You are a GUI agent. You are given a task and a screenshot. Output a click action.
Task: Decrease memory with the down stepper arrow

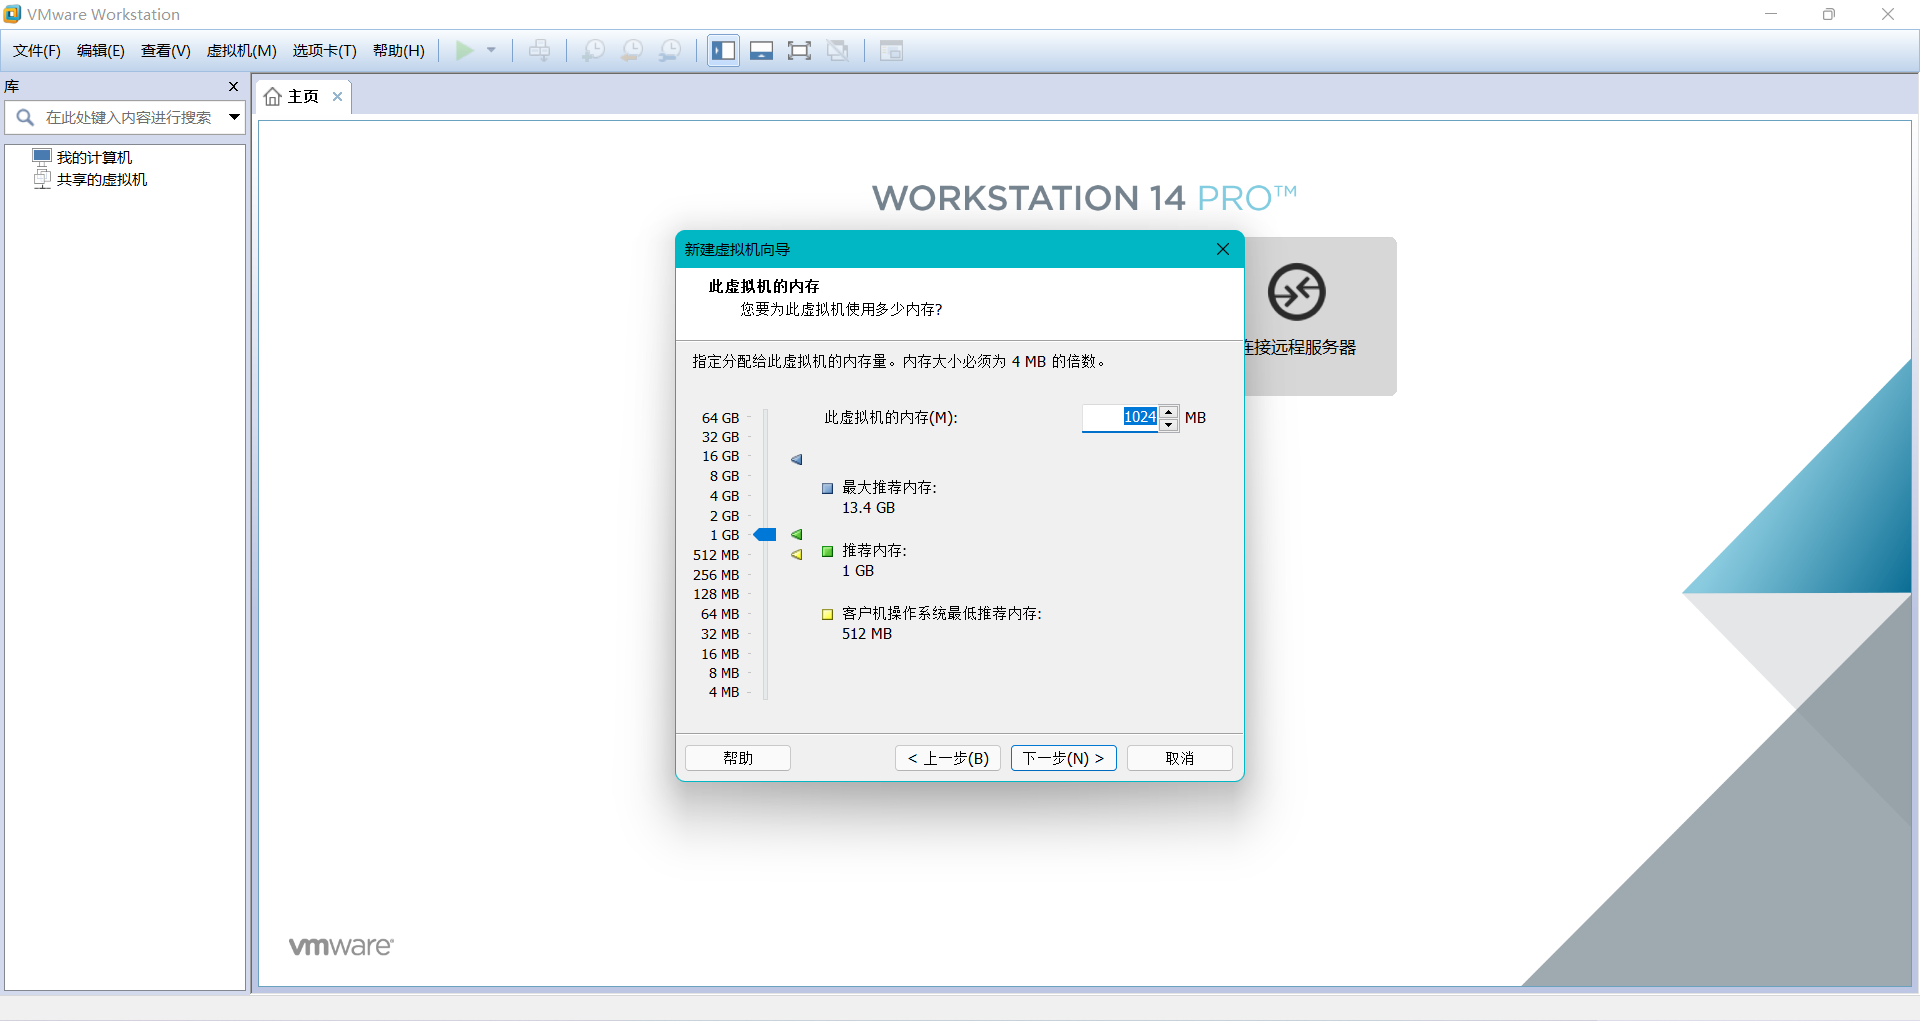click(x=1169, y=425)
